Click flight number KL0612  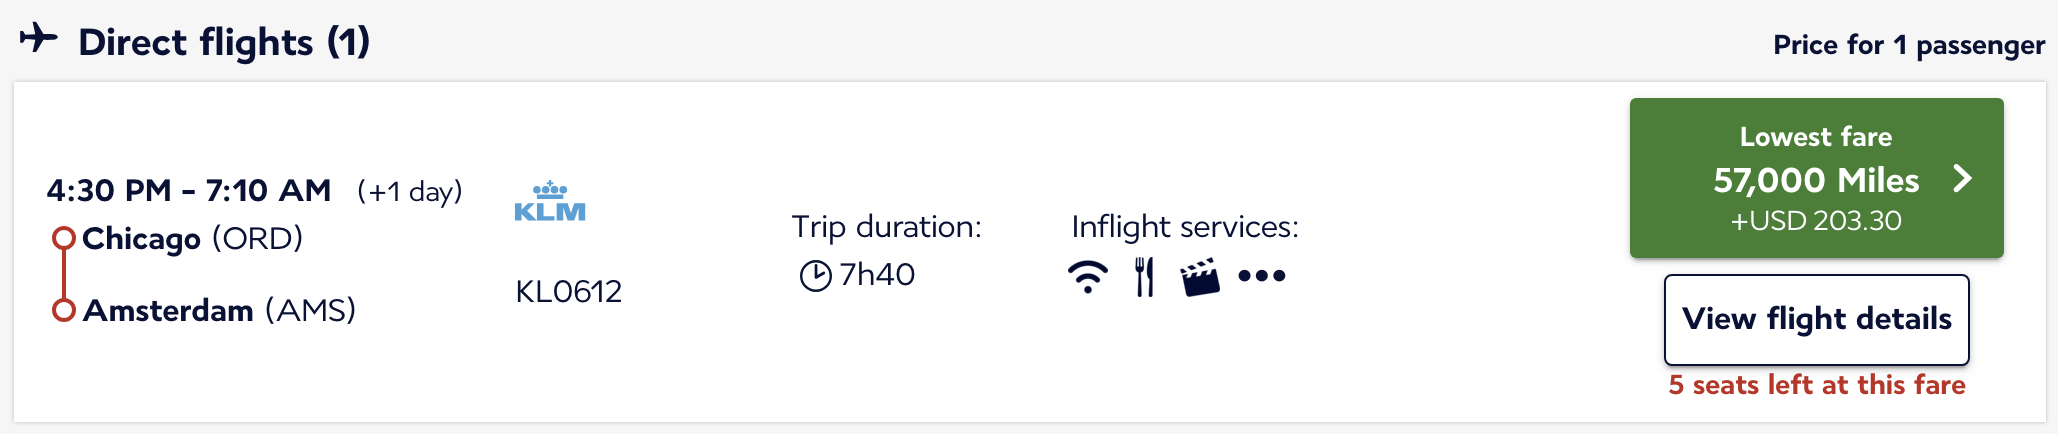[x=568, y=291]
